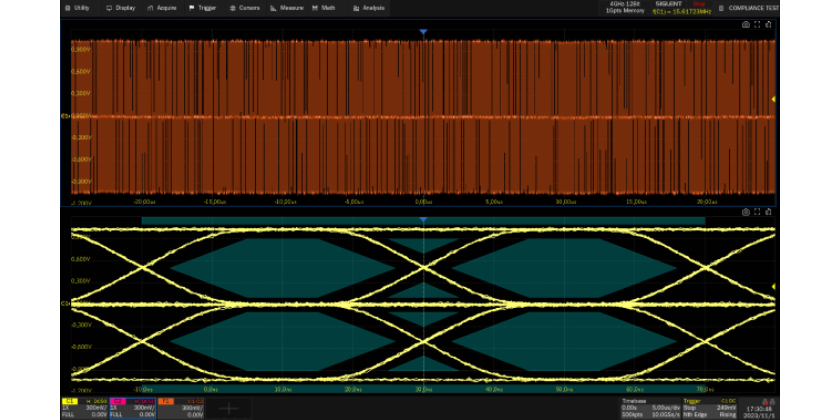Maximize the upper waveform window

[x=757, y=24]
